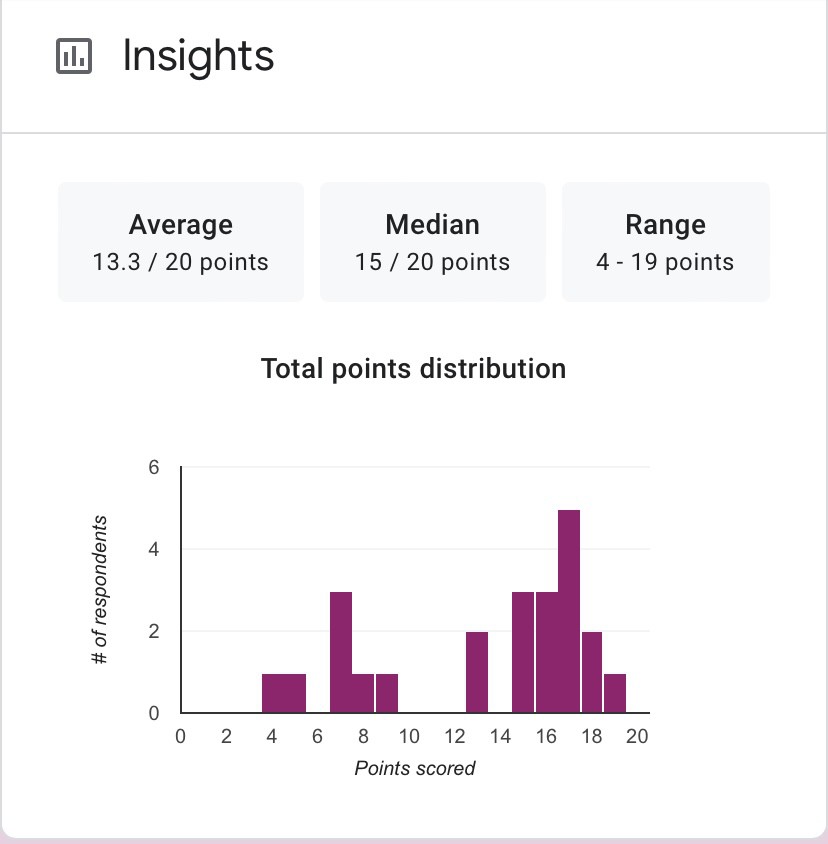This screenshot has width=828, height=844.
Task: Click the bar for 19 points scored
Action: [x=615, y=693]
